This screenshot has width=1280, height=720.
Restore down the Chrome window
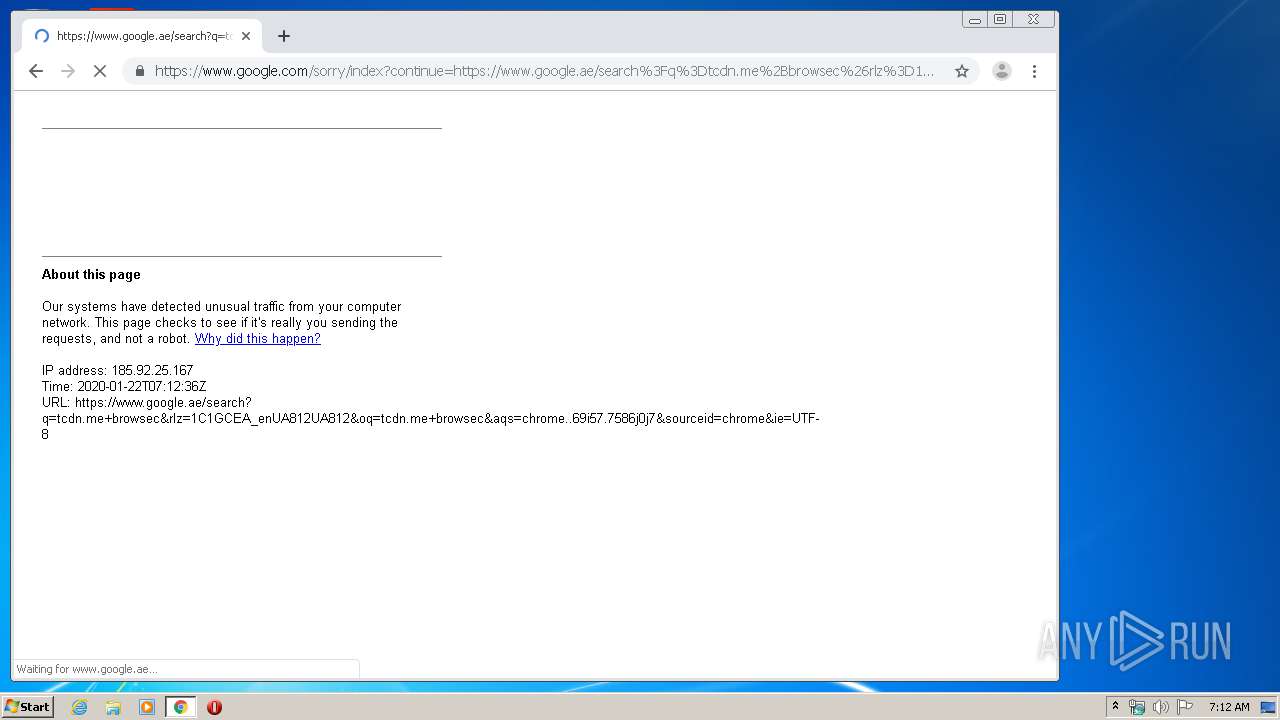[999, 19]
